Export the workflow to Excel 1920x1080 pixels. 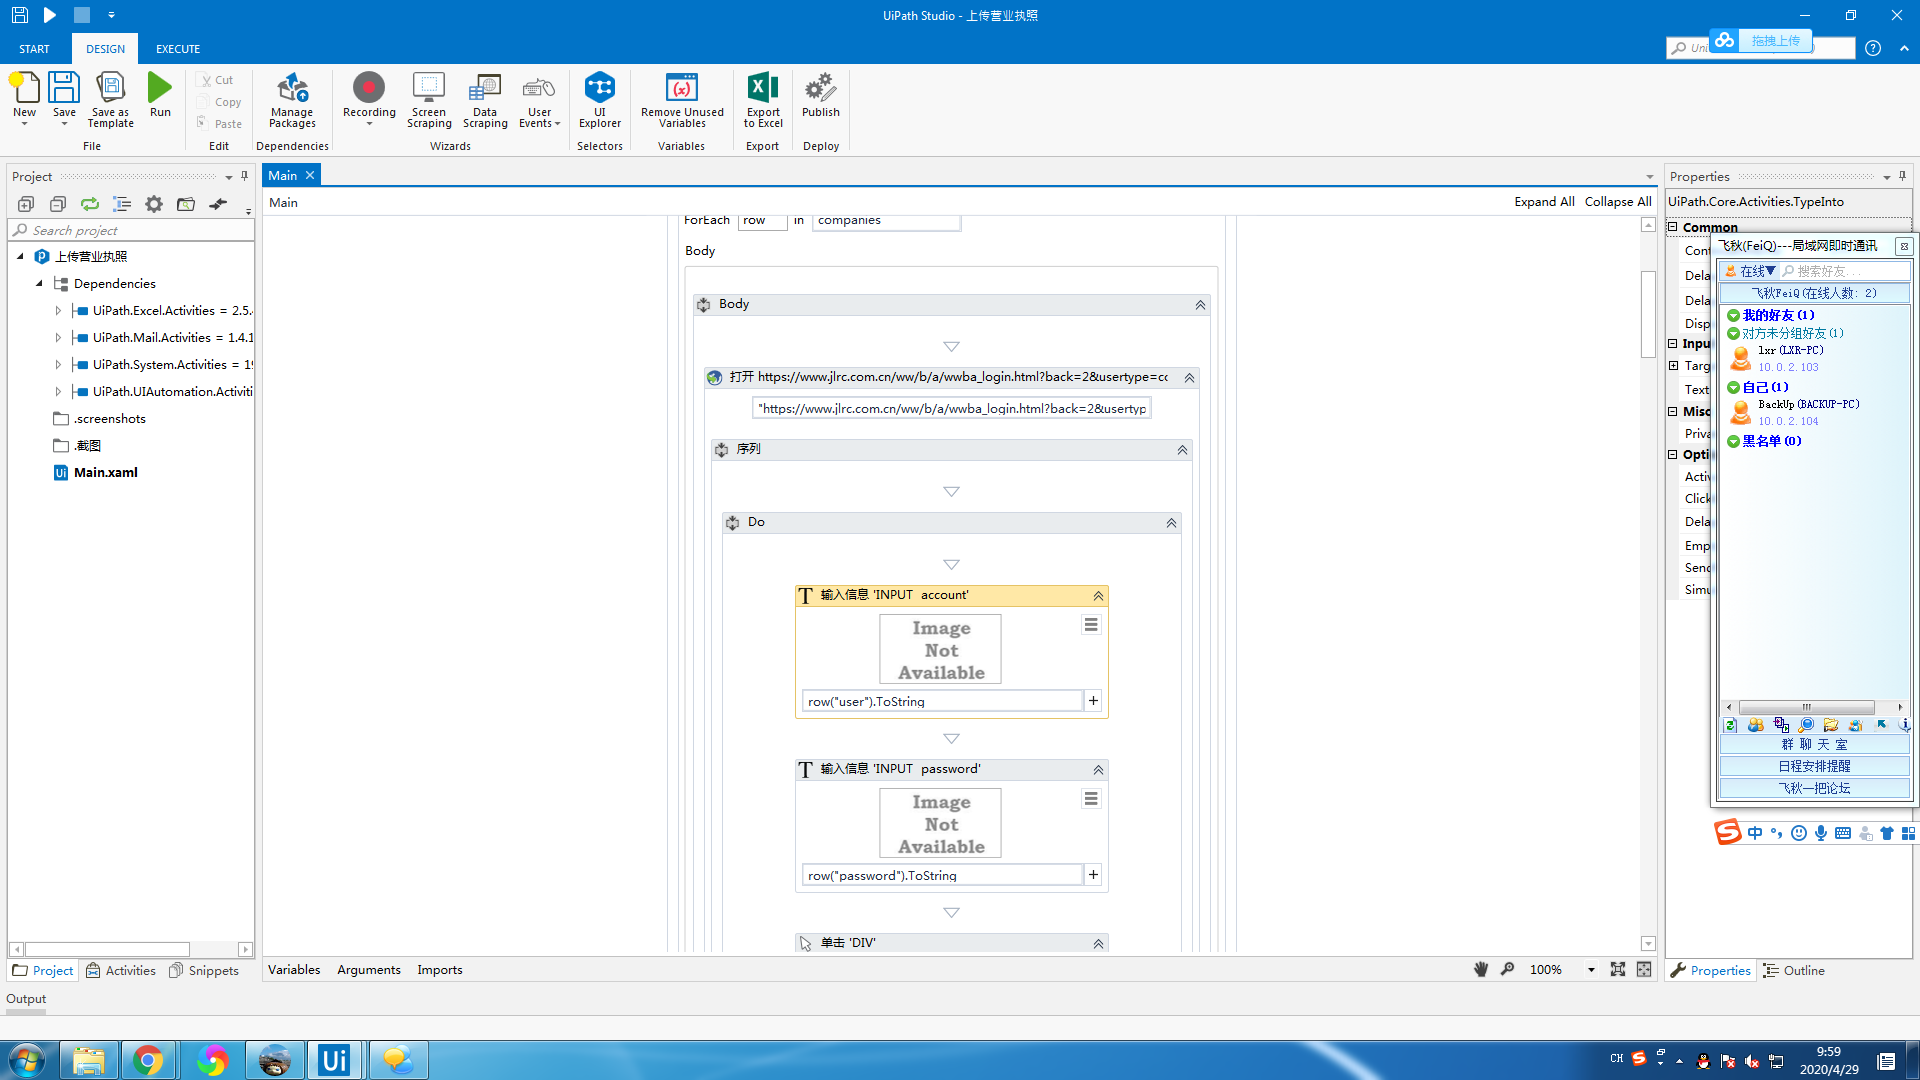point(762,100)
